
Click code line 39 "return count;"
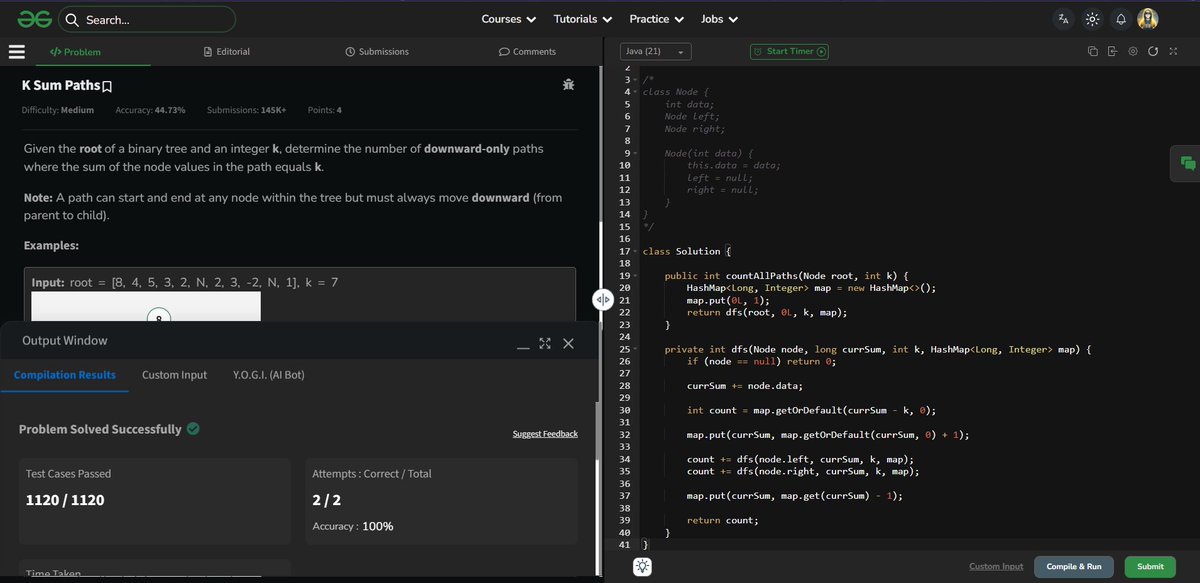(722, 520)
